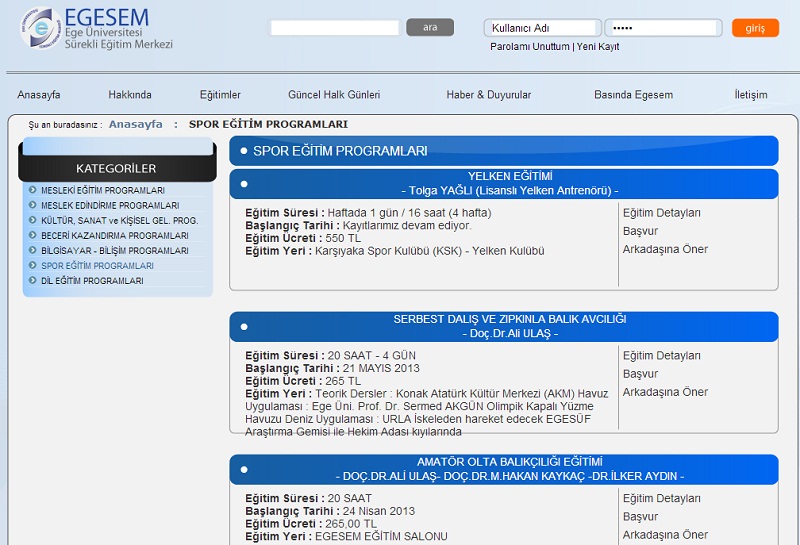This screenshot has height=545, width=800.
Task: Open Basında Egesem page
Action: coord(634,94)
